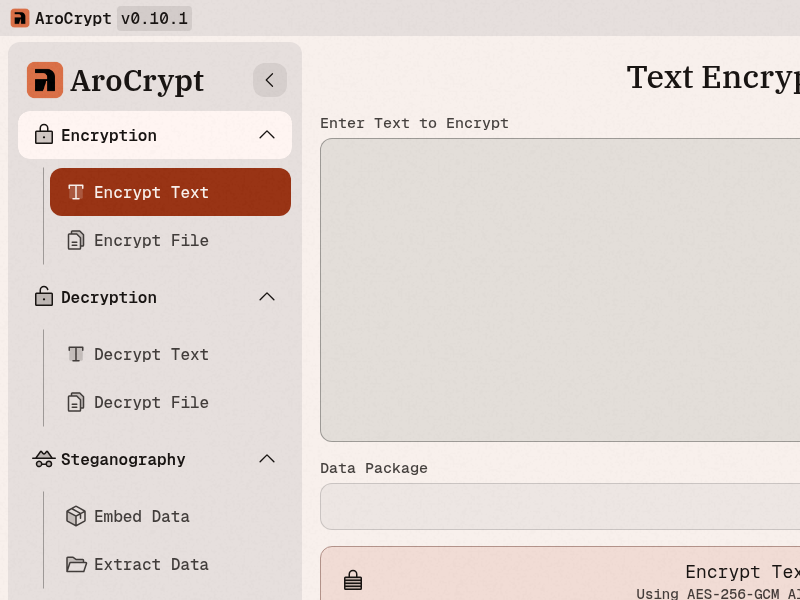Click the Encrypt Text AES-256-GCM button

(x=560, y=573)
